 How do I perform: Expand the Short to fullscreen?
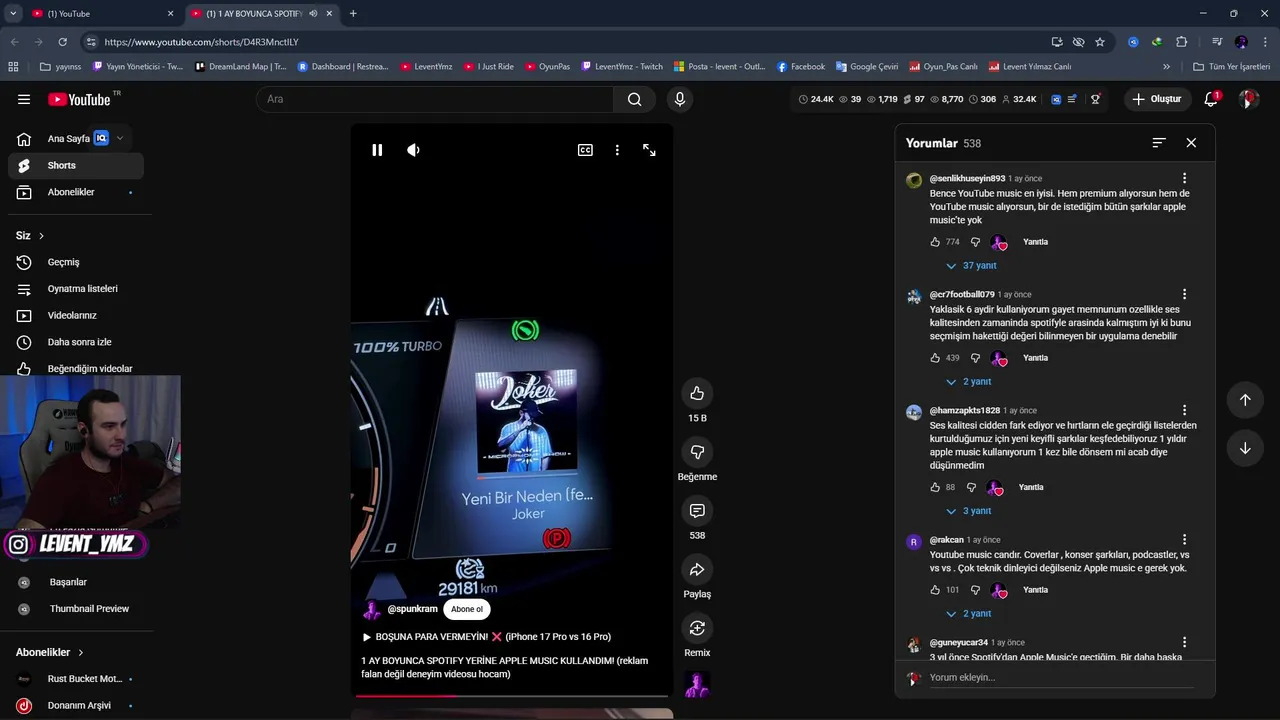point(649,150)
